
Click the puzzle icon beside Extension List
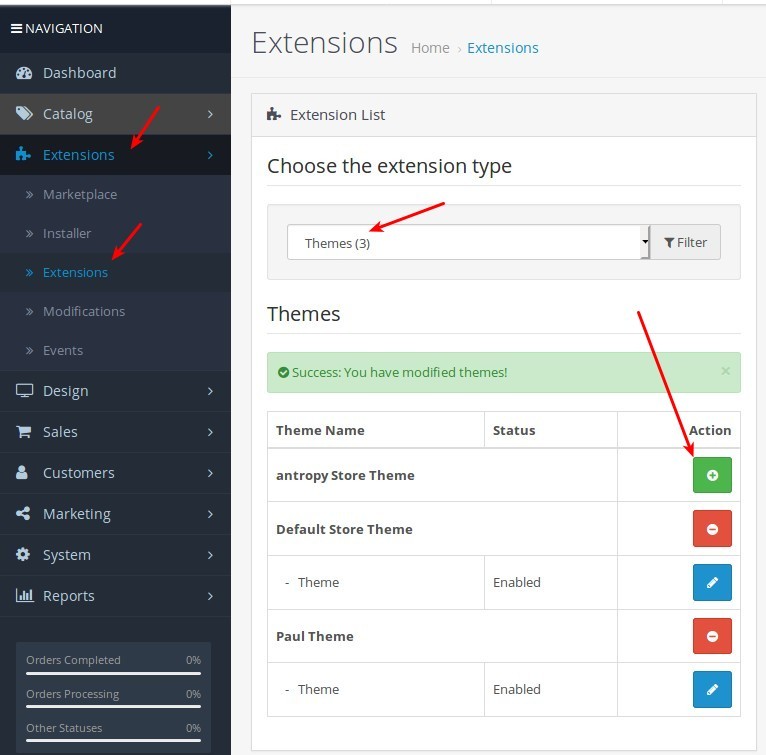(x=274, y=114)
